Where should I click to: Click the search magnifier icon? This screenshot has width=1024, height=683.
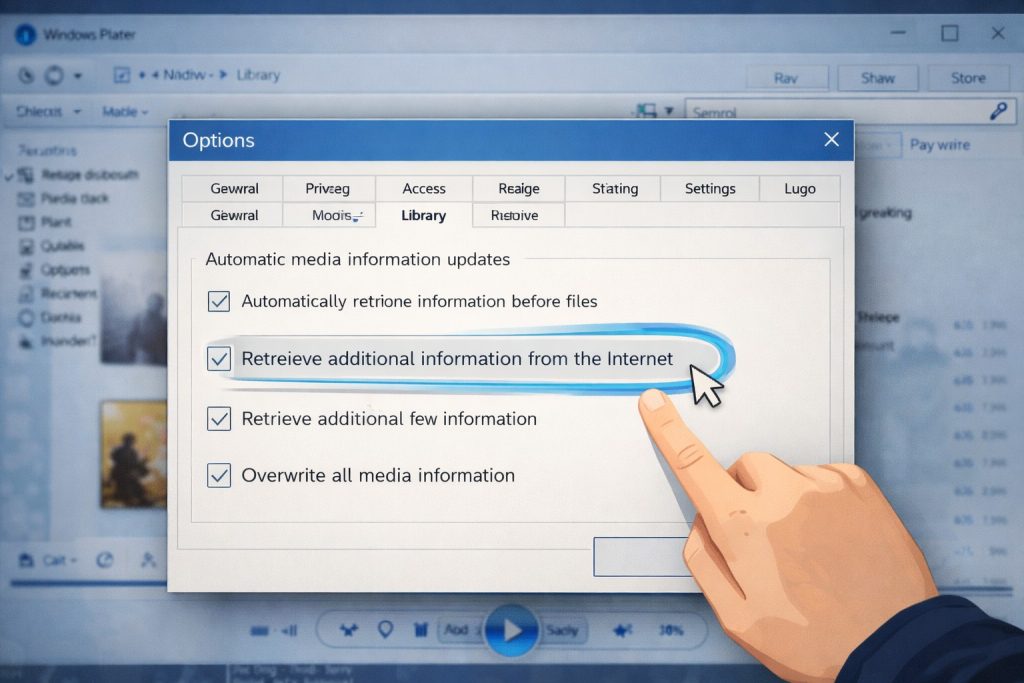[x=997, y=111]
